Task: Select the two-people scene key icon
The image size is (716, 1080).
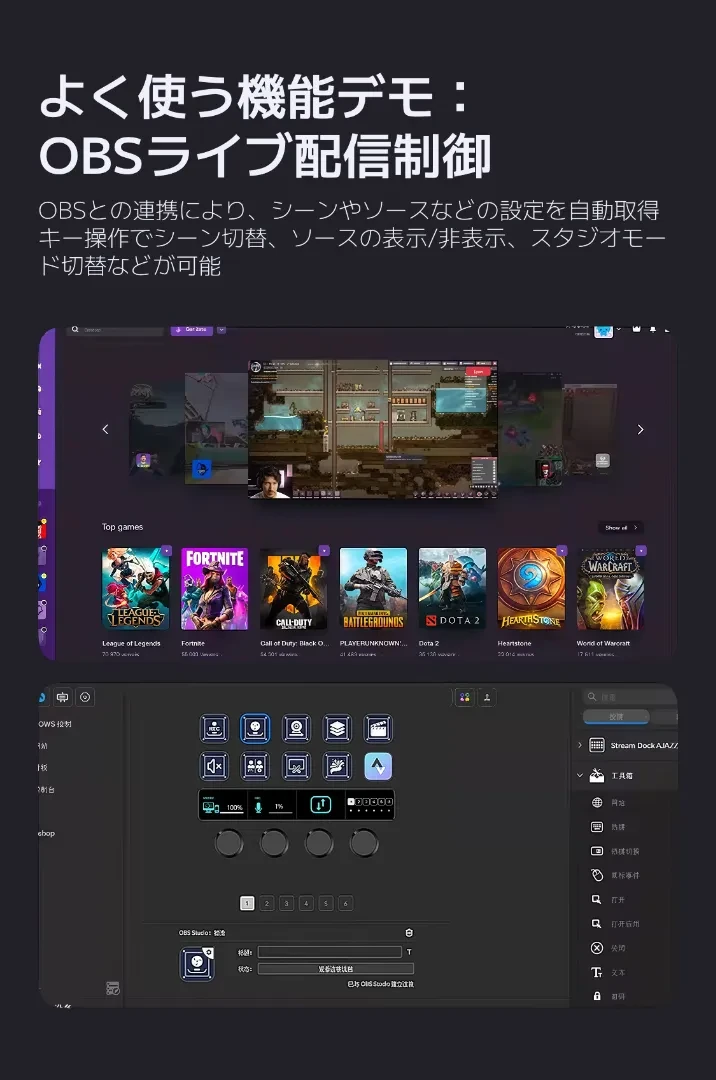Action: pos(255,766)
